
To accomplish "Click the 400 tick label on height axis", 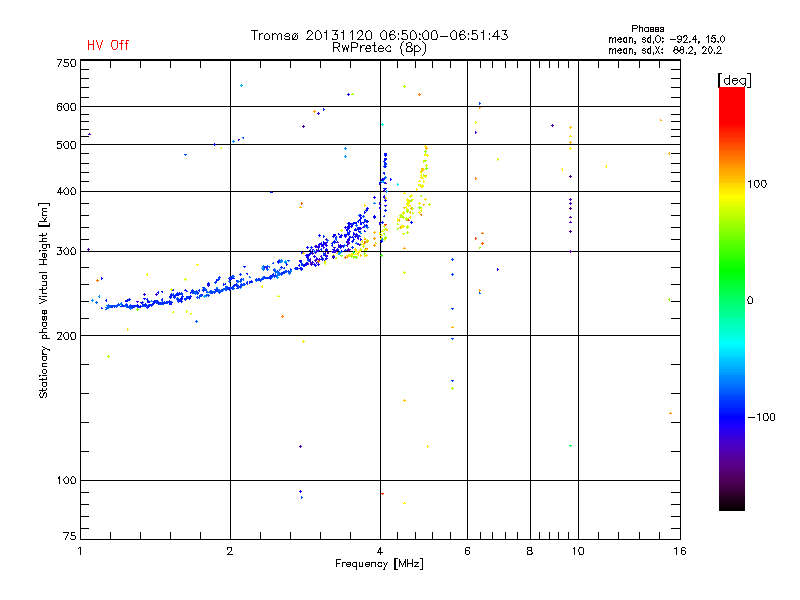I will click(x=66, y=191).
